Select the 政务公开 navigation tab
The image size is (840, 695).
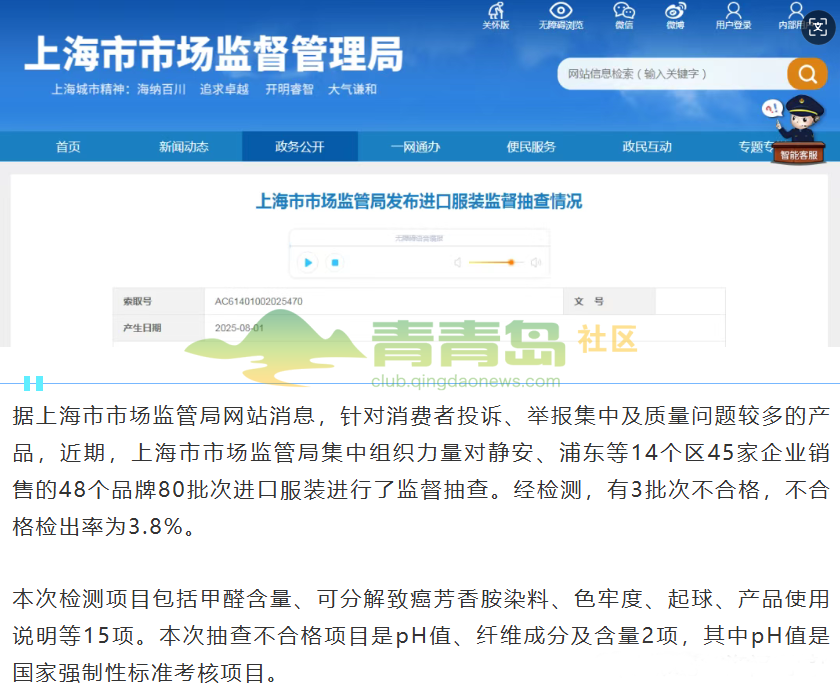(300, 147)
